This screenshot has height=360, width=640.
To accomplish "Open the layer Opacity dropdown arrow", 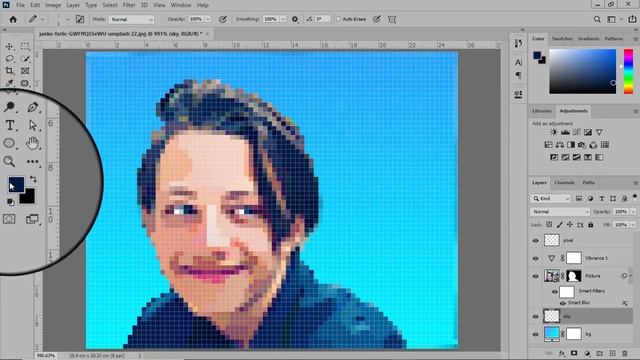I will pyautogui.click(x=633, y=211).
